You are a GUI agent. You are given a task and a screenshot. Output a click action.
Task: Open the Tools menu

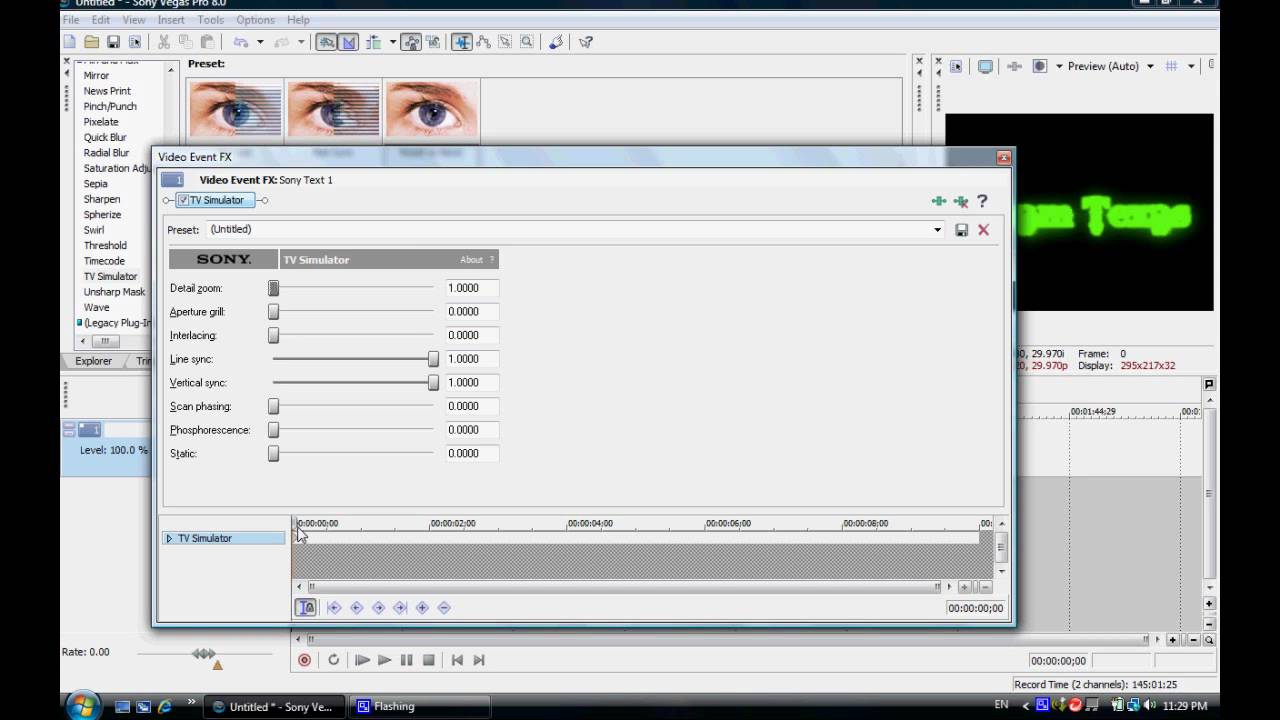point(210,20)
